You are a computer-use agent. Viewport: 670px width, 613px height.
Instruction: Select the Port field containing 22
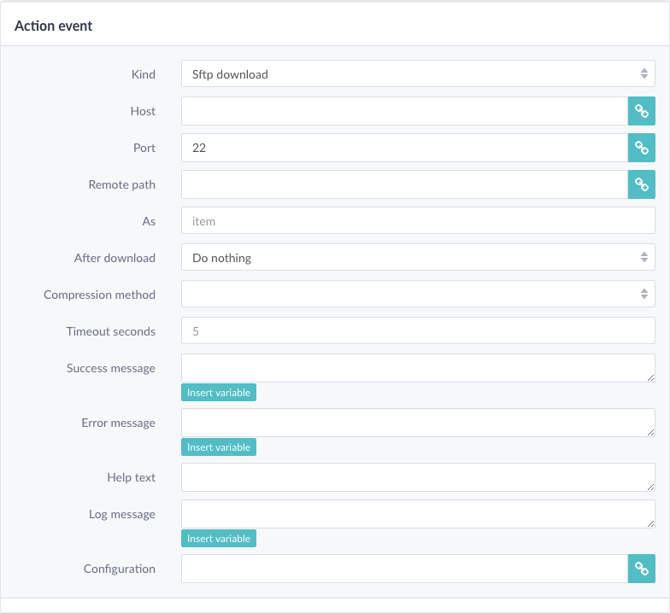tap(404, 148)
